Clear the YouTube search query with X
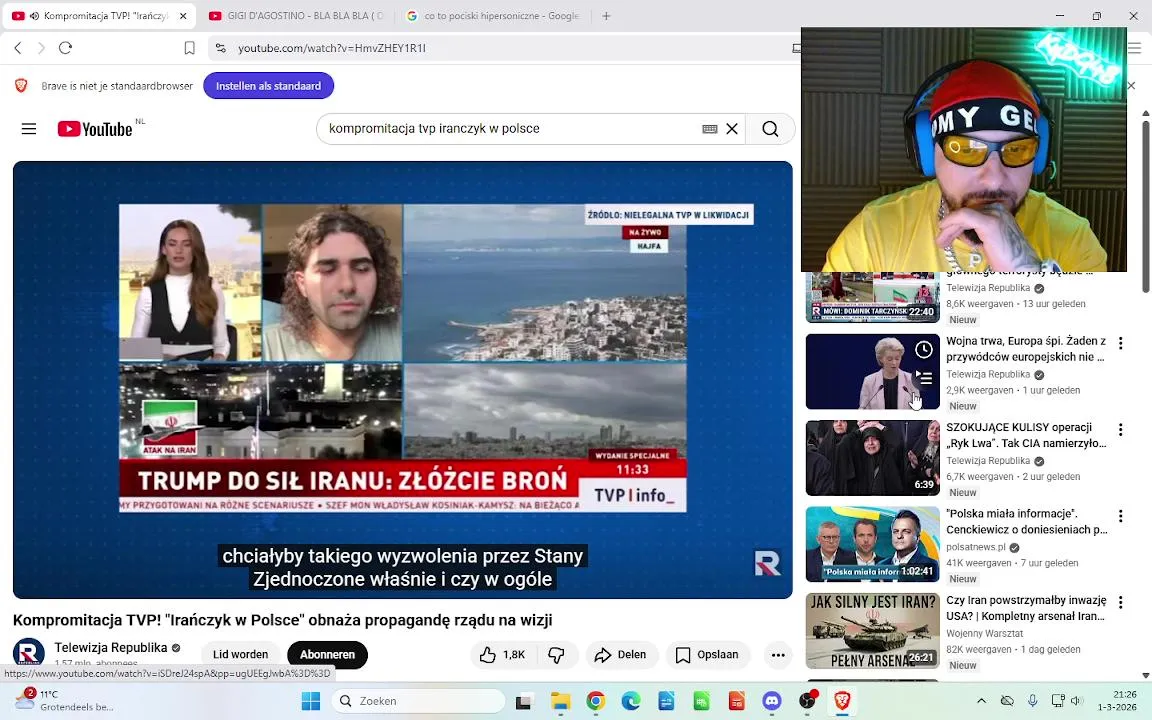The height and width of the screenshot is (720, 1152). [732, 129]
